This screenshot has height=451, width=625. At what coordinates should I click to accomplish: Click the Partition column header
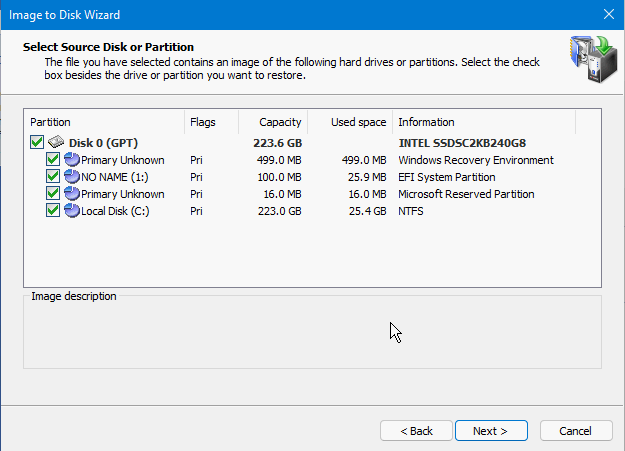click(x=104, y=122)
